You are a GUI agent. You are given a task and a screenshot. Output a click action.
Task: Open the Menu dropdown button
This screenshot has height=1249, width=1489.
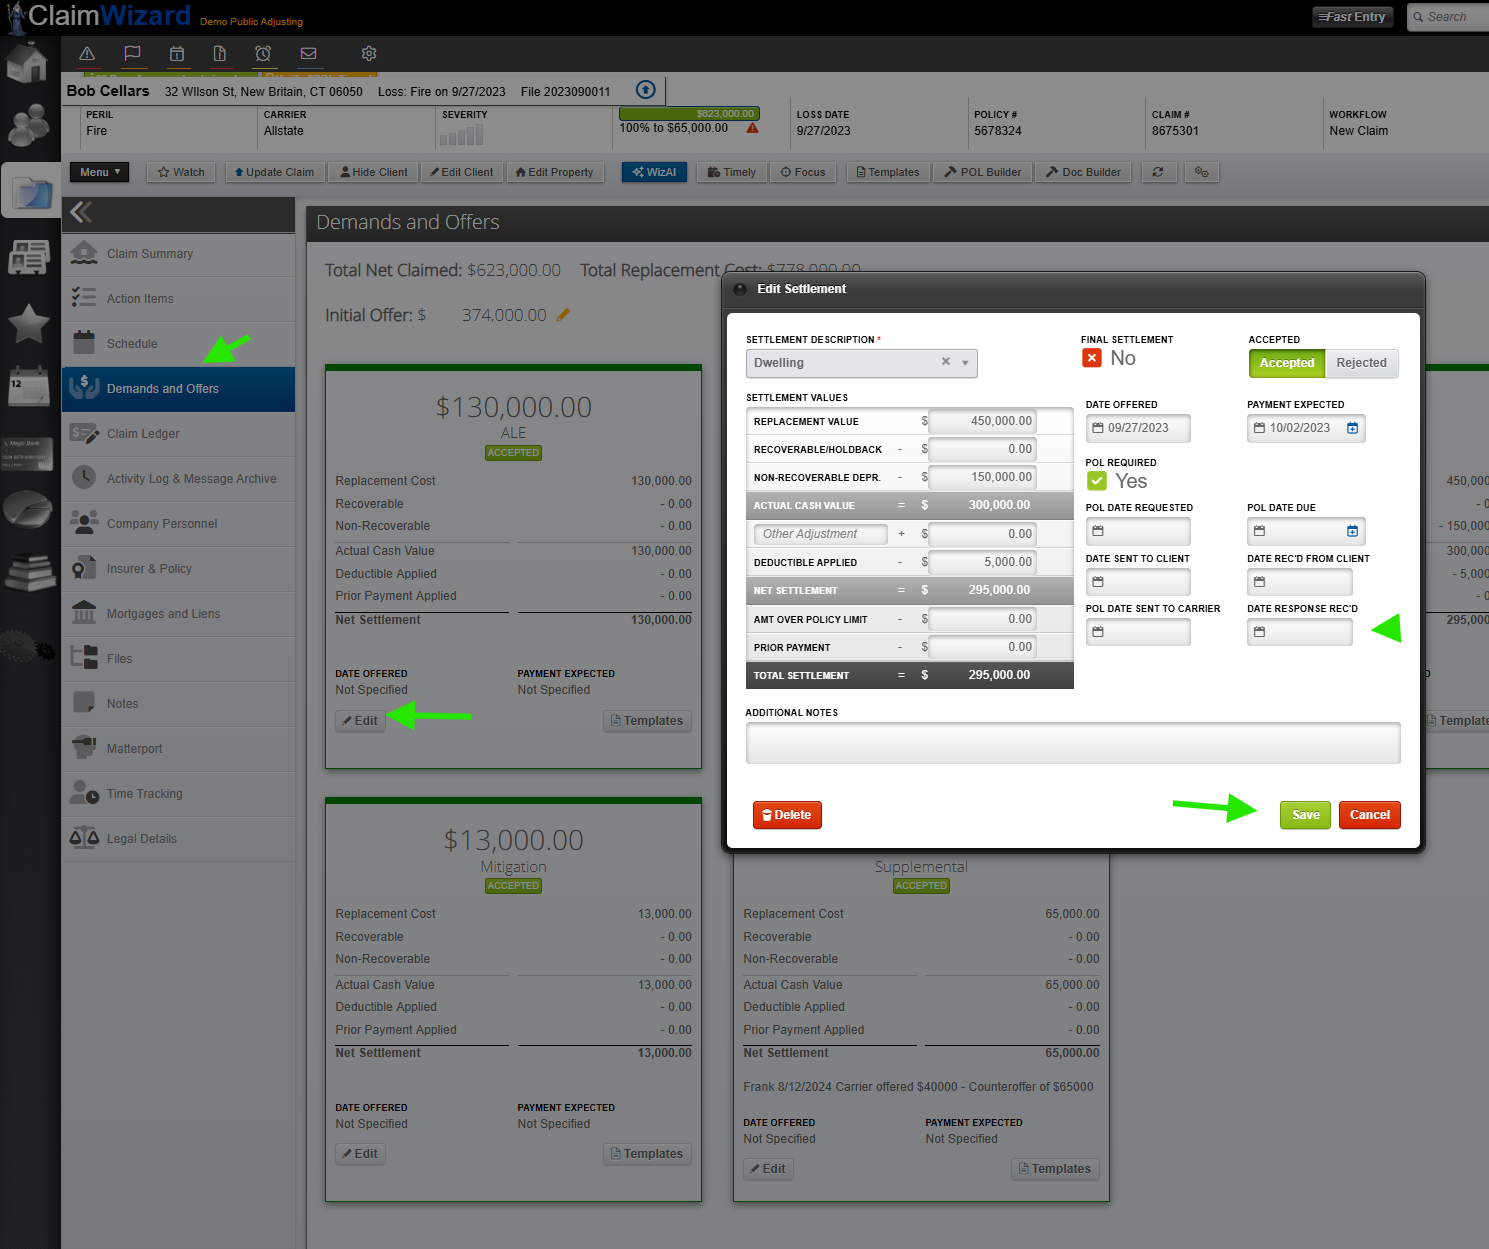99,172
